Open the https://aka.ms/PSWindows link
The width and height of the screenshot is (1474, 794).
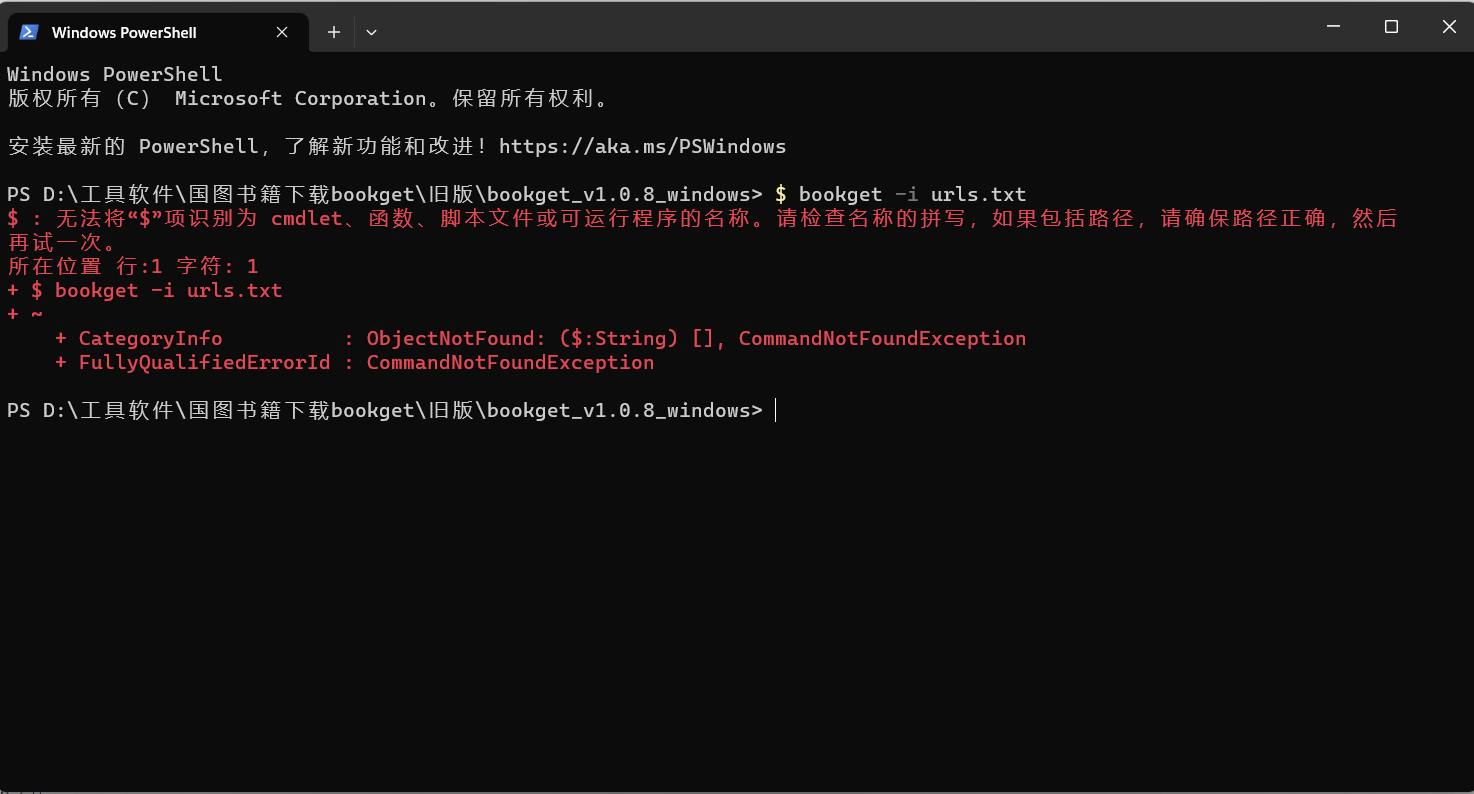(642, 147)
